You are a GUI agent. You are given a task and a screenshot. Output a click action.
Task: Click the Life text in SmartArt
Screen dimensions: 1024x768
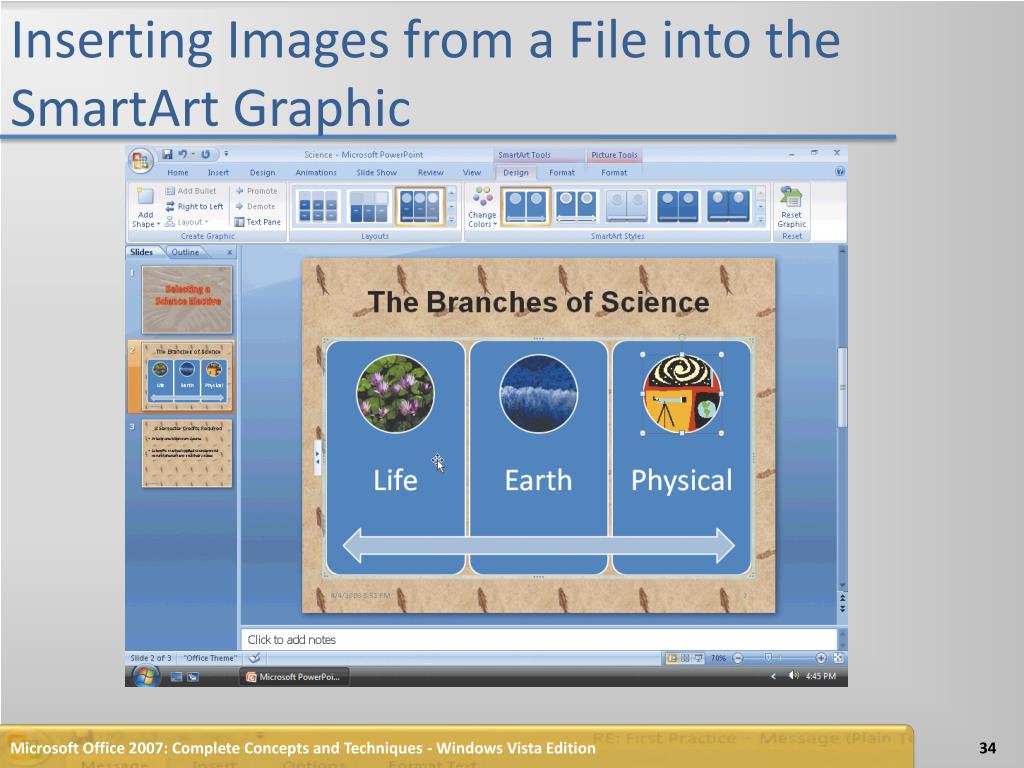click(x=395, y=480)
